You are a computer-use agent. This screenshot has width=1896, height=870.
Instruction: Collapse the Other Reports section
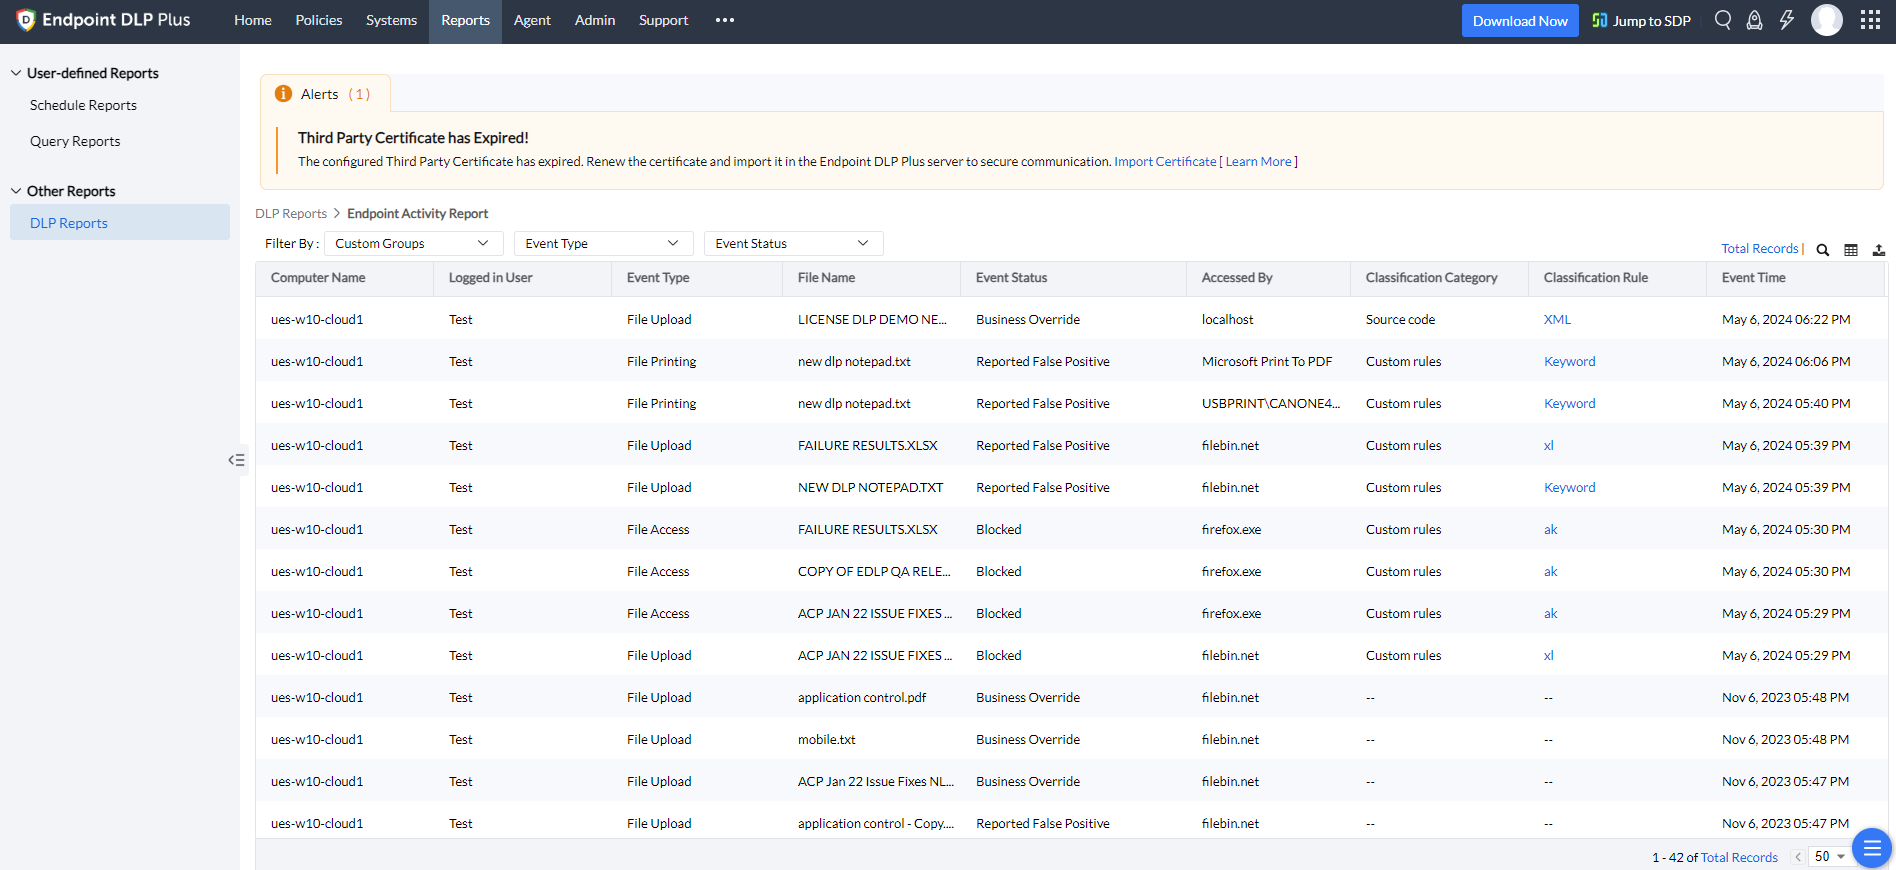(16, 191)
